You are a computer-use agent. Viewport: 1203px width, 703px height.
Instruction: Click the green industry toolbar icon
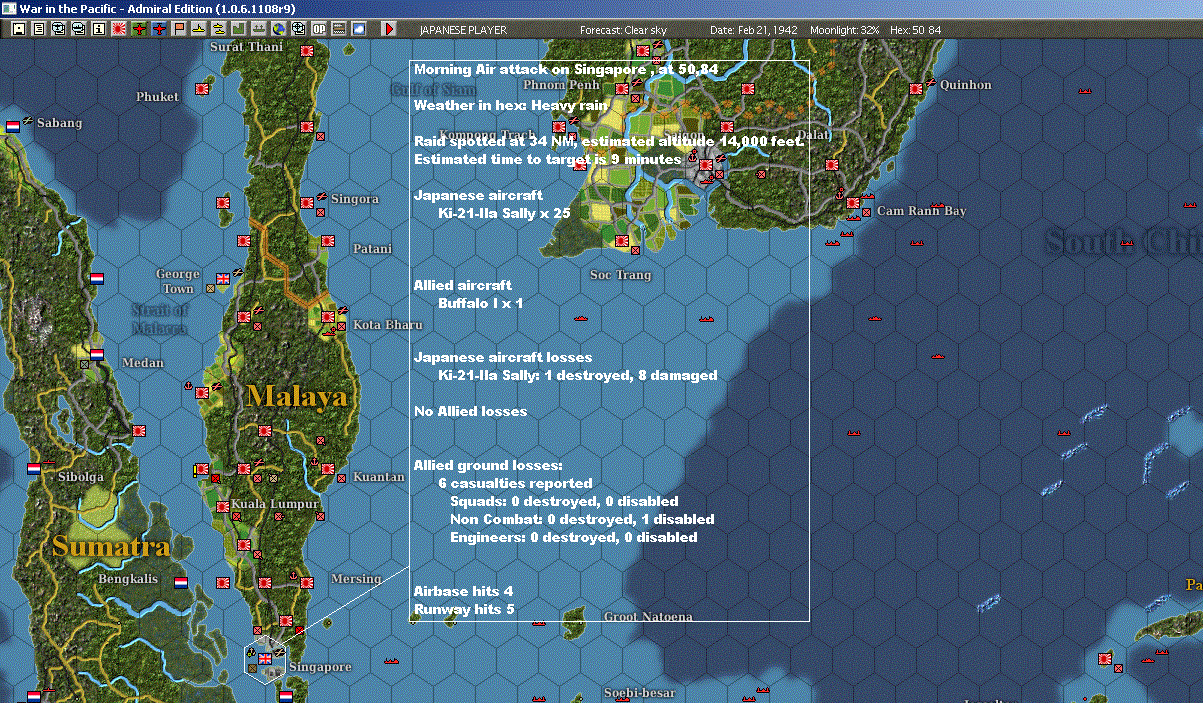coord(239,29)
